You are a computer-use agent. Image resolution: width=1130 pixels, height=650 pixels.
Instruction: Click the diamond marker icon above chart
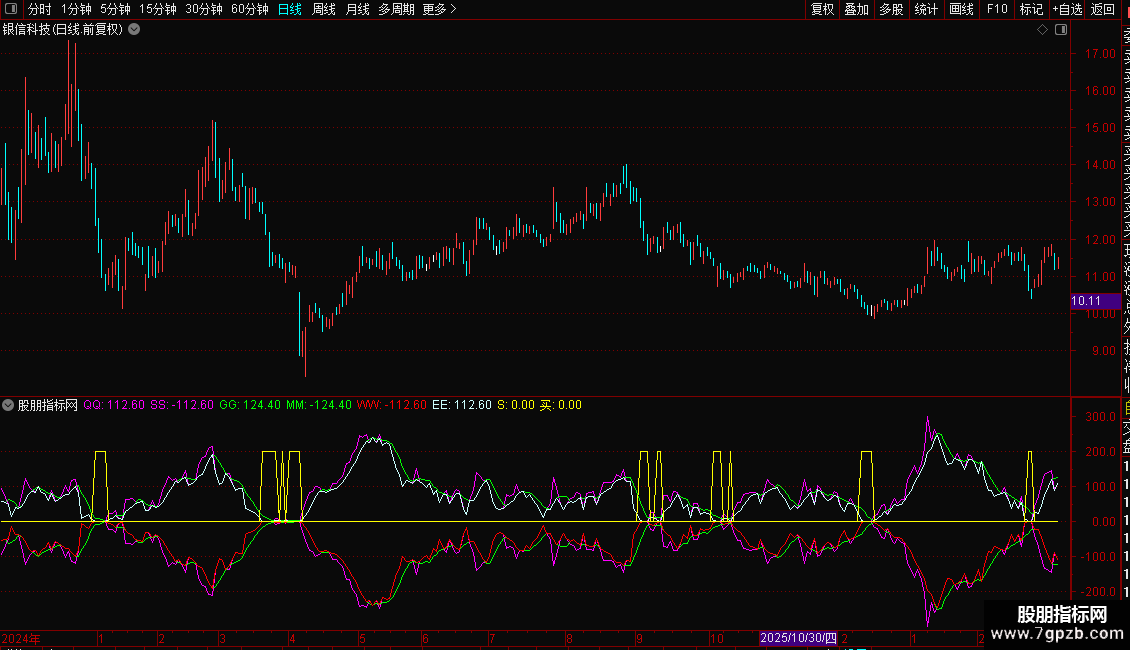1042,30
